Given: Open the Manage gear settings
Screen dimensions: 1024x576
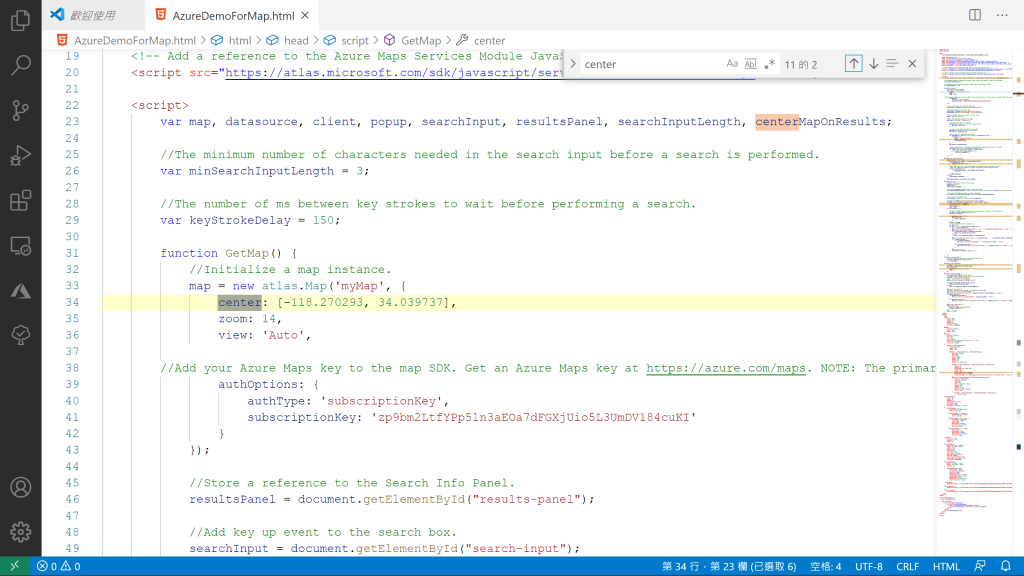Looking at the screenshot, I should tap(20, 532).
